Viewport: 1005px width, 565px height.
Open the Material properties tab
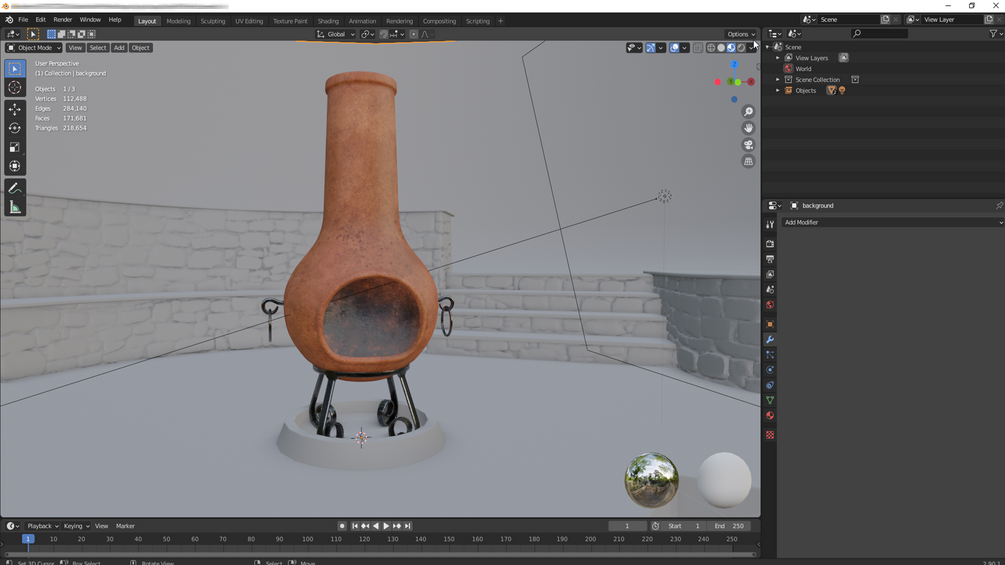point(770,416)
